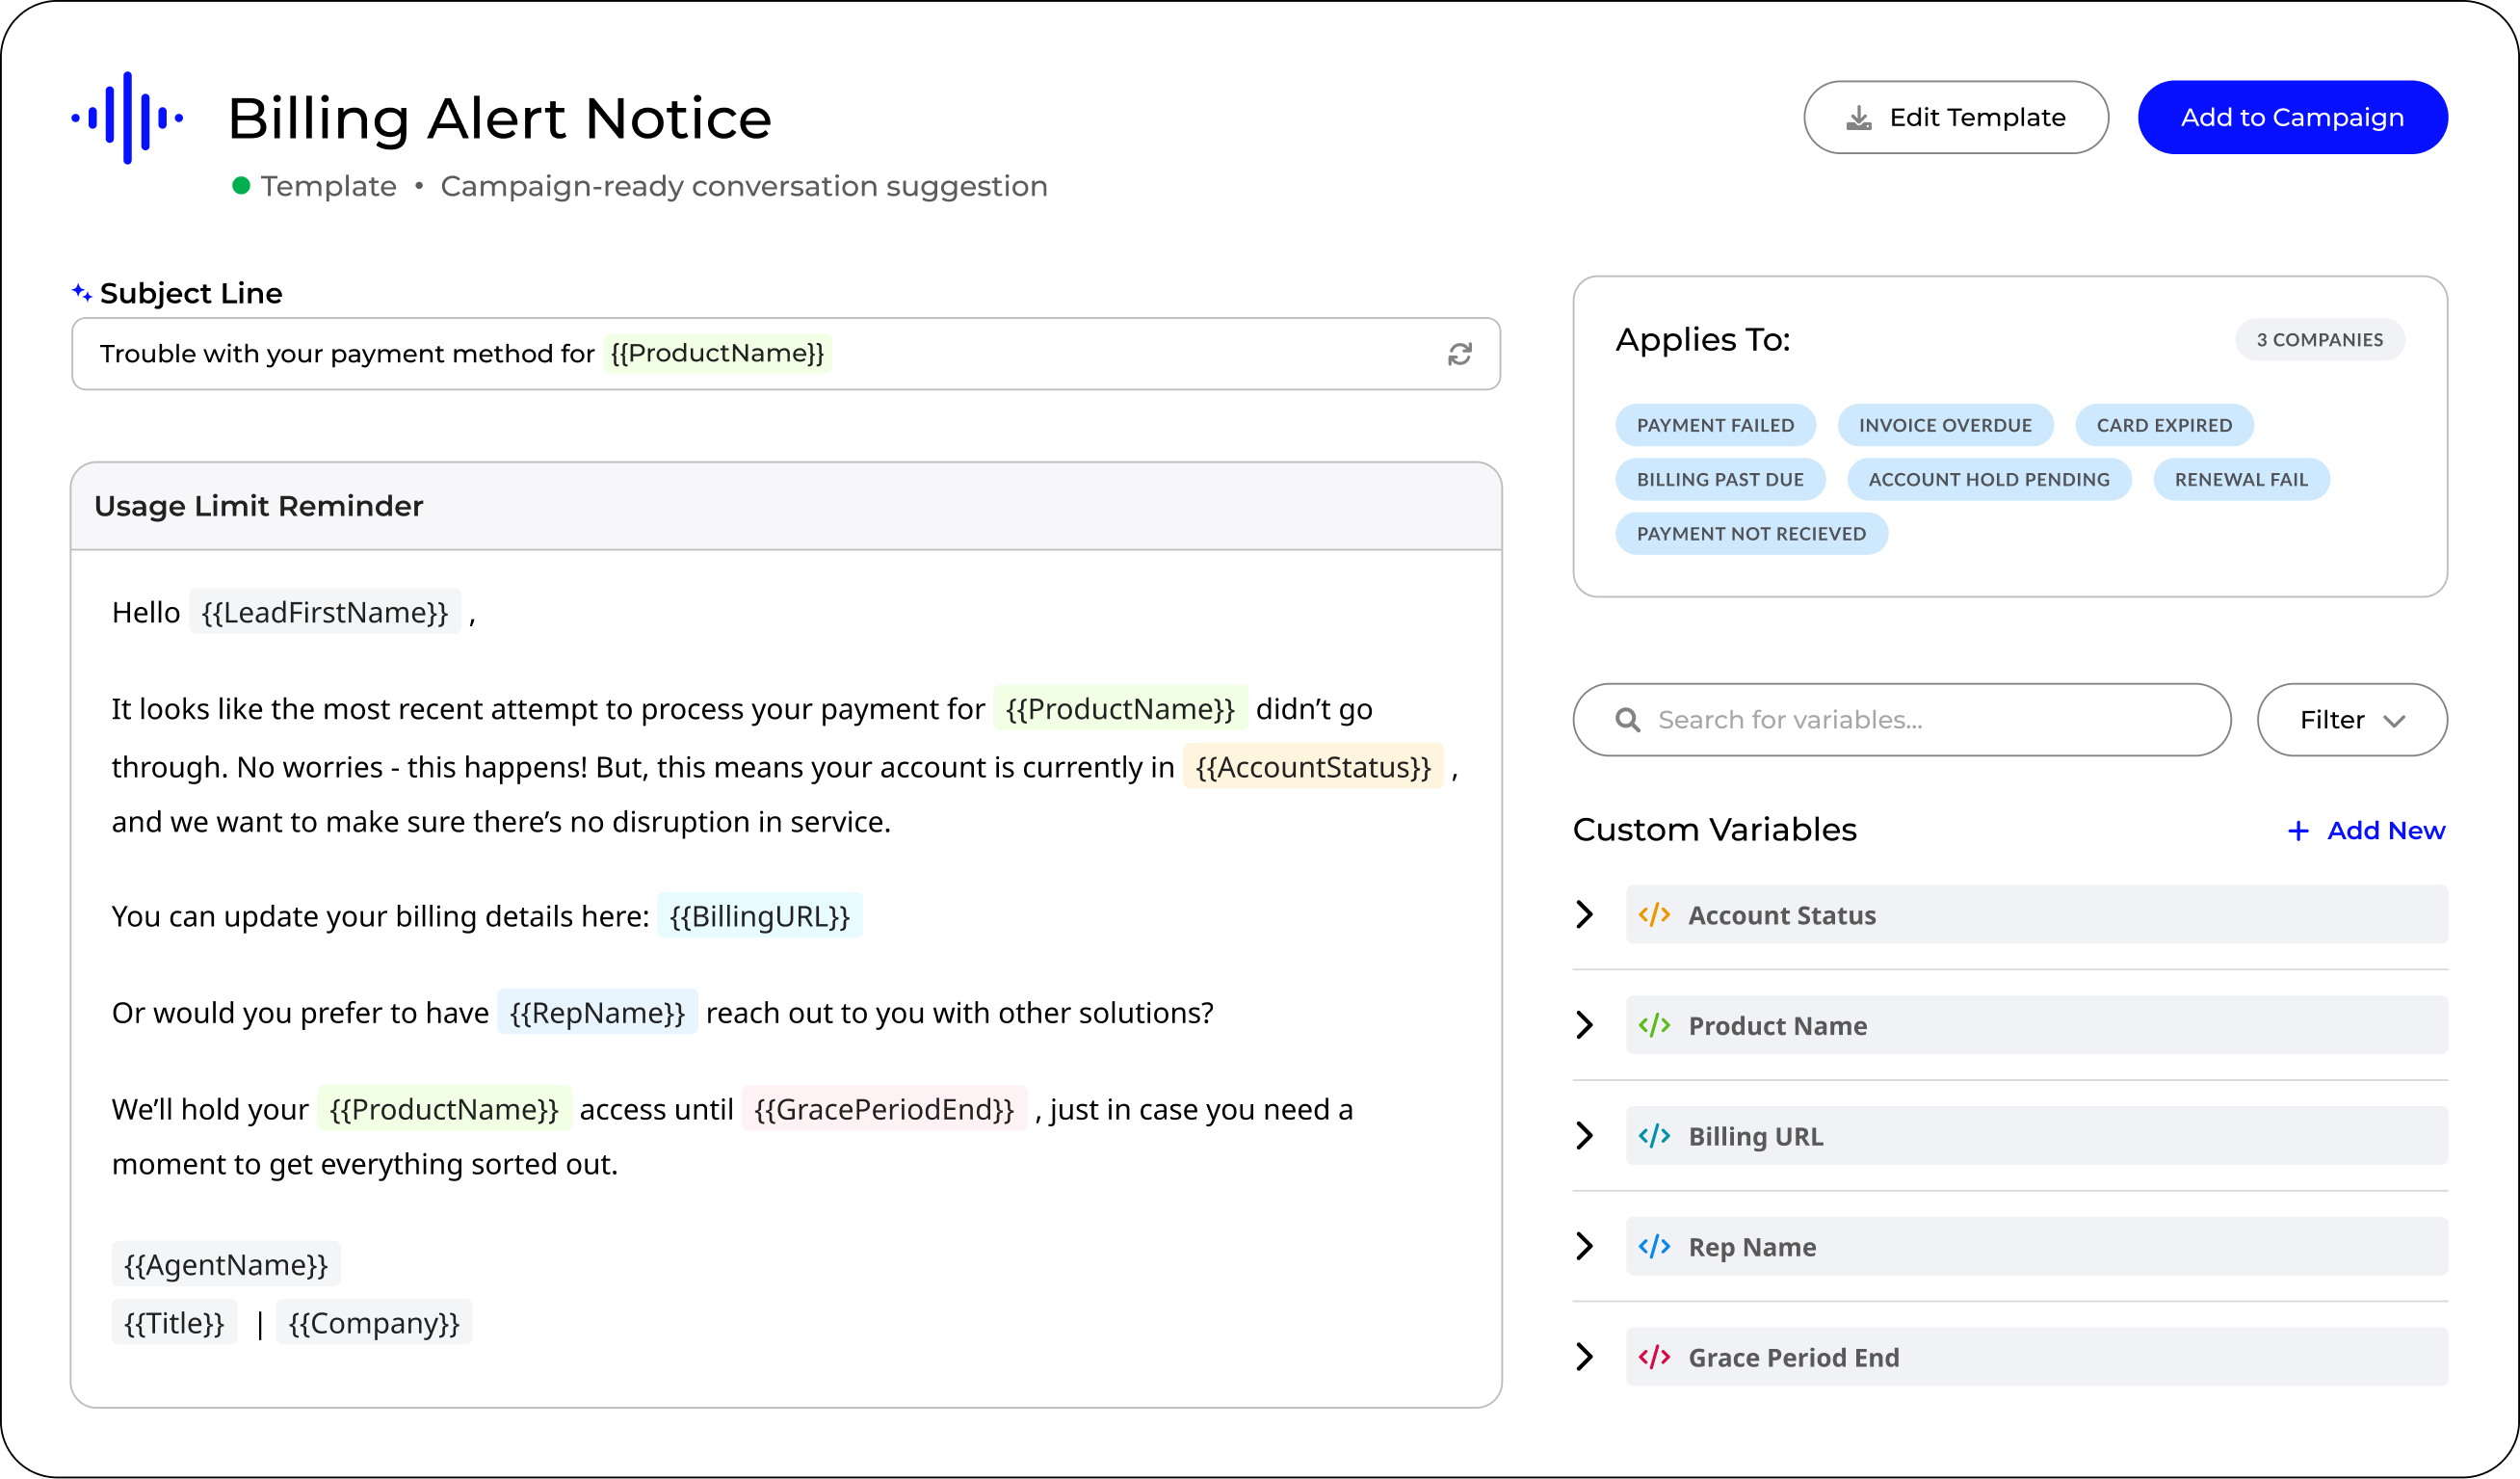The height and width of the screenshot is (1479, 2520).
Task: Click the {{ProductName}} token after 'We'll hold your'
Action: click(x=444, y=1109)
